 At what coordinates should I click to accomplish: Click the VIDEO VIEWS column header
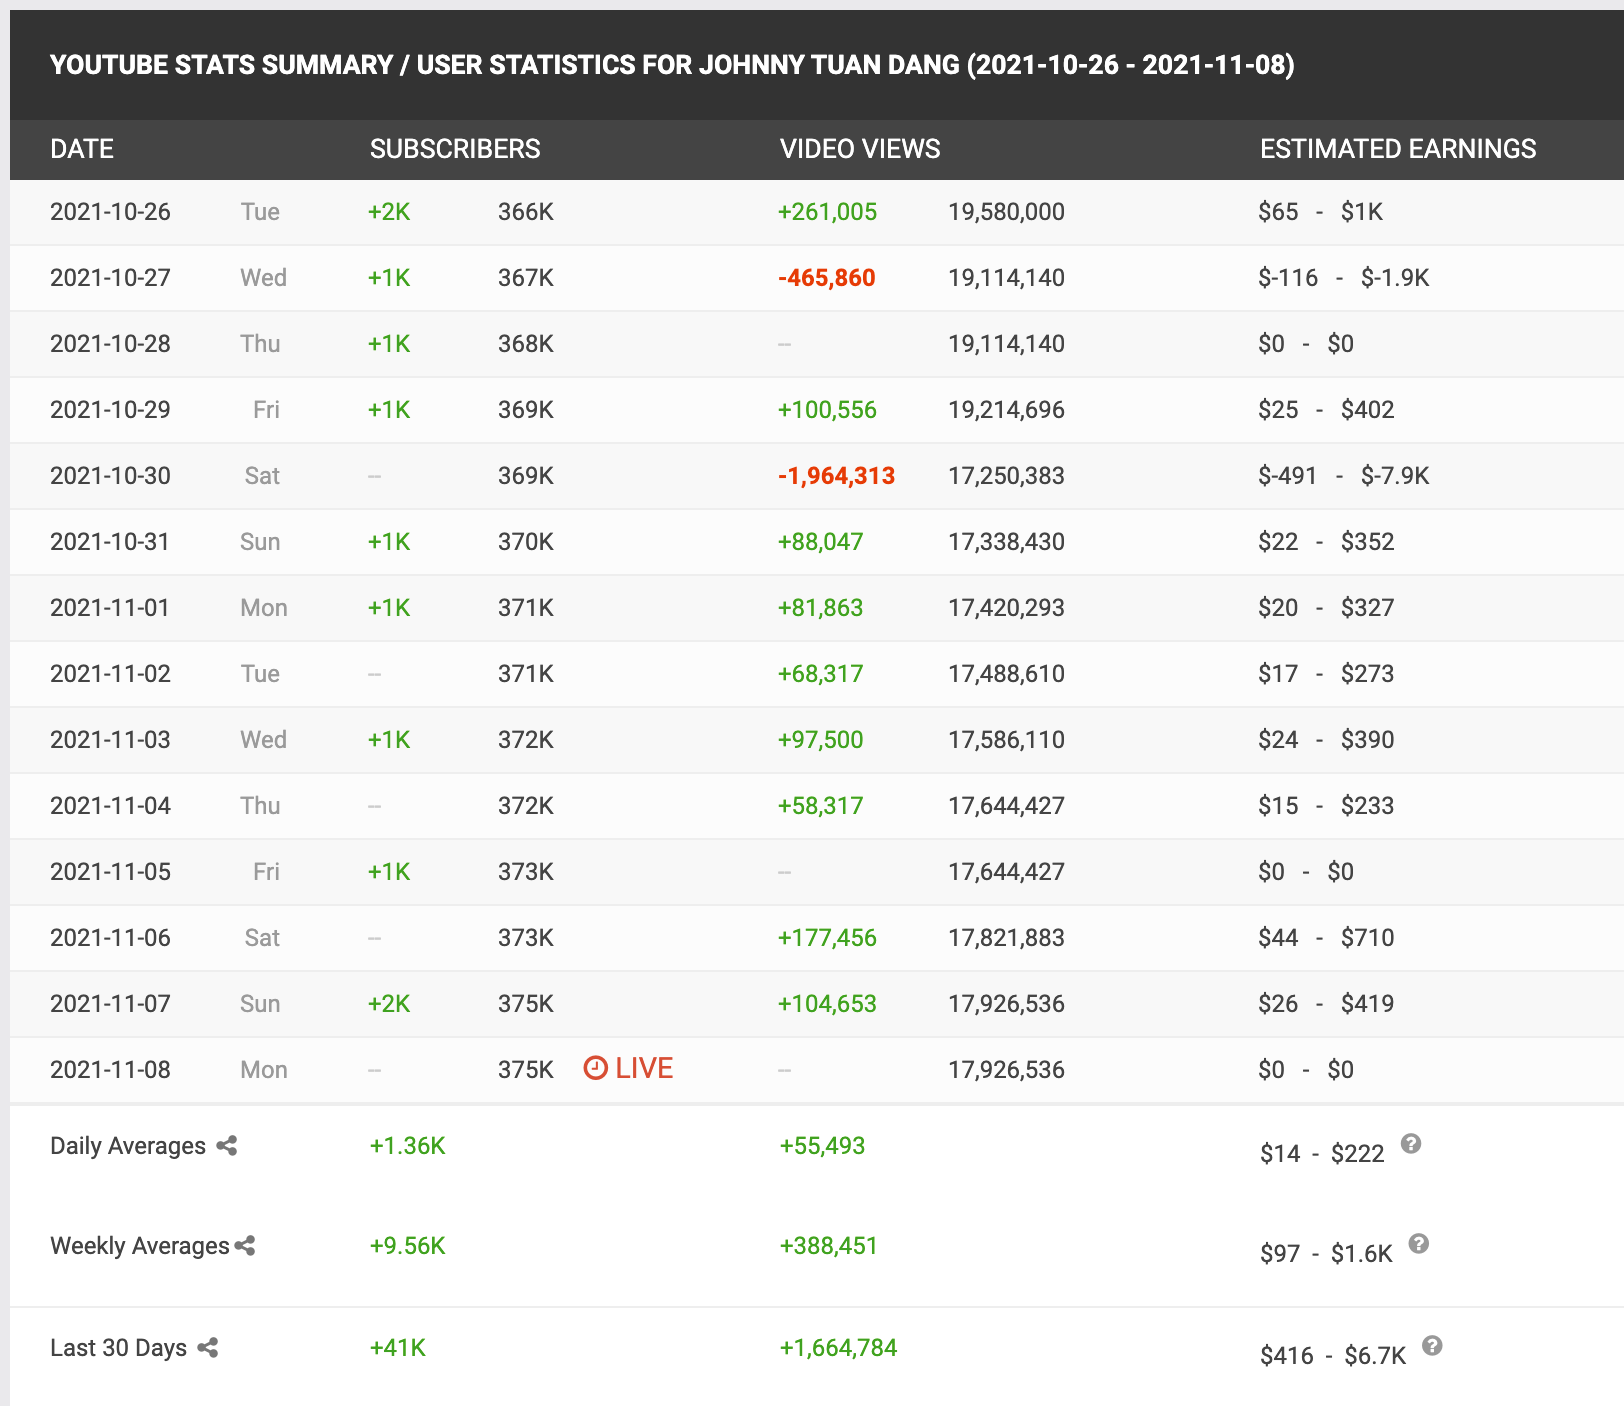point(860,149)
